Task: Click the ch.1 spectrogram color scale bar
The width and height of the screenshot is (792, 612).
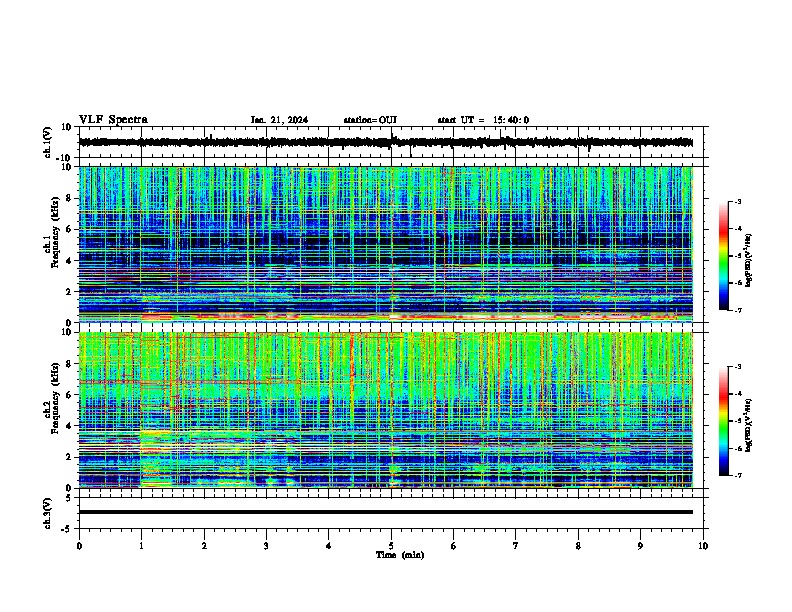Action: pyautogui.click(x=724, y=256)
